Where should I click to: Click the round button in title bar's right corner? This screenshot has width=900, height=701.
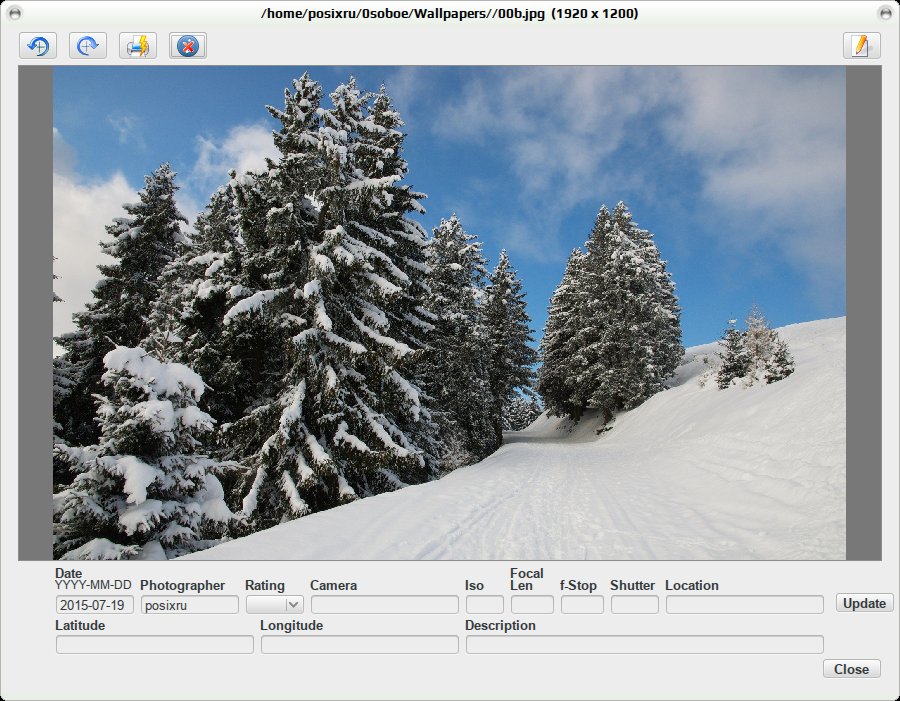(885, 13)
